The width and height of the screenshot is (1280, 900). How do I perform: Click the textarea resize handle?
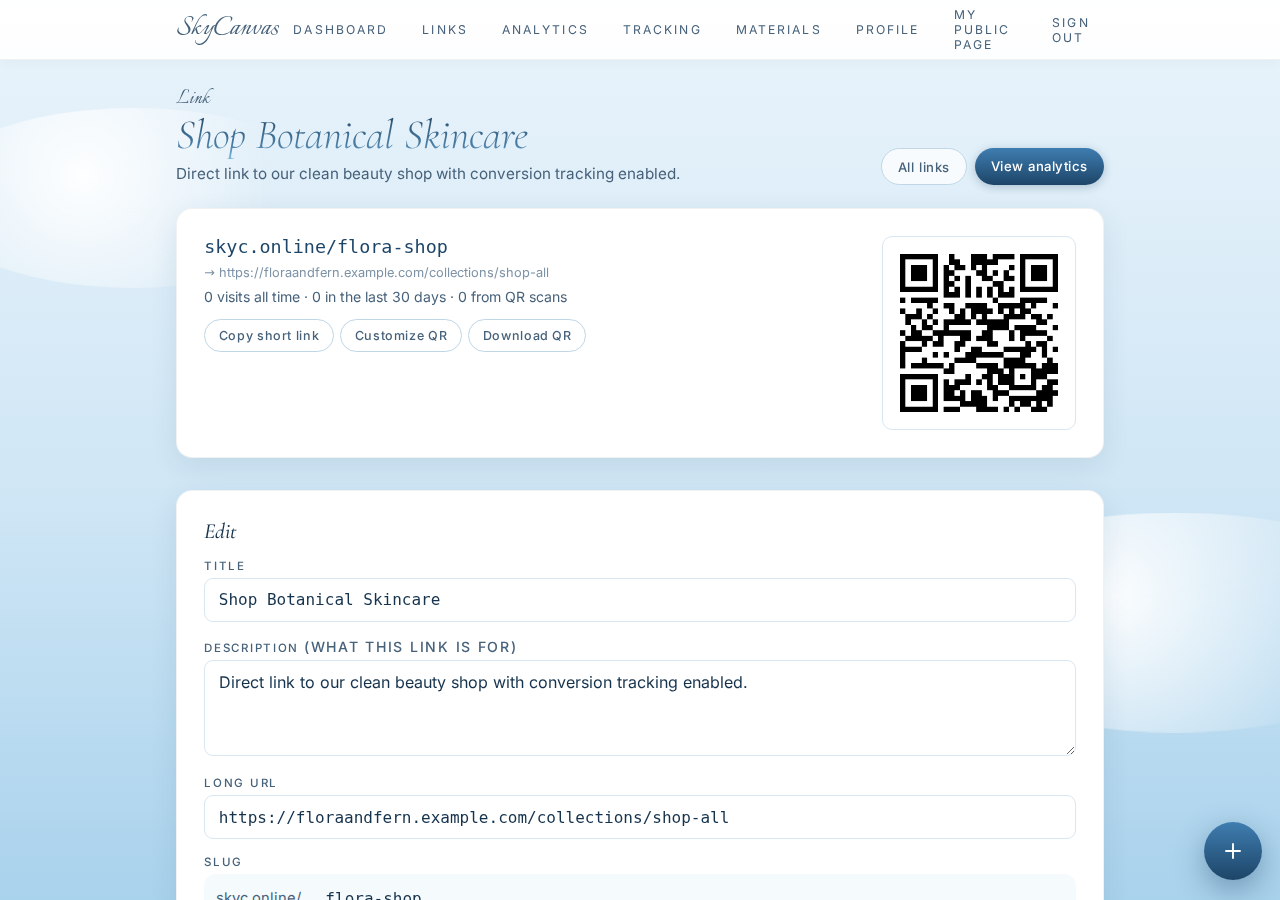click(x=1069, y=749)
